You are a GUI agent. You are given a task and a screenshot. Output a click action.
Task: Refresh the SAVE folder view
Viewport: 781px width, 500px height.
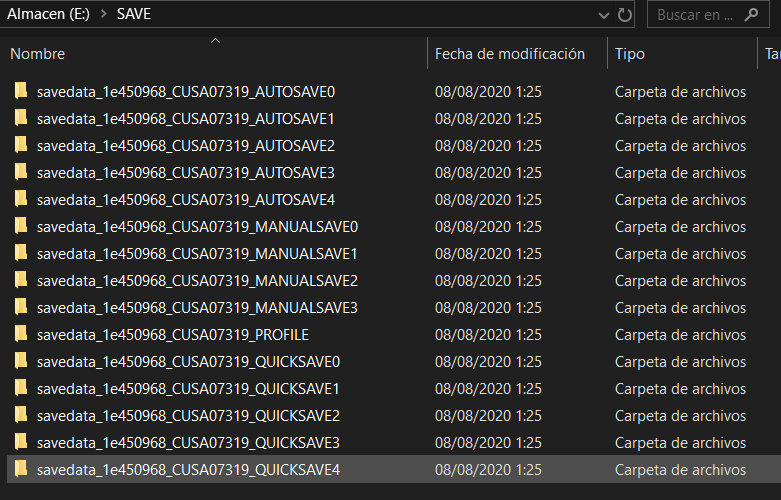coord(625,15)
